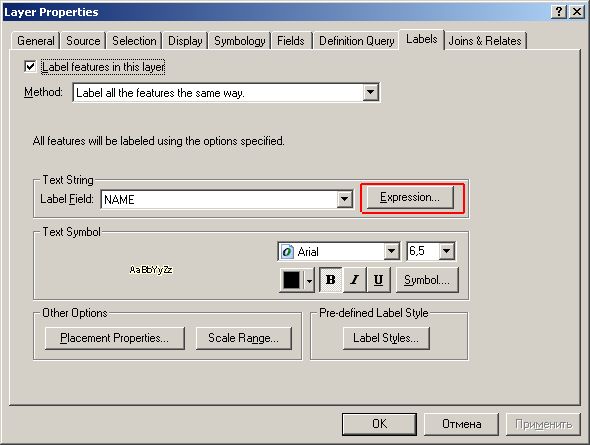Uncheck Label features in this layer
Image resolution: width=590 pixels, height=445 pixels.
(x=30, y=67)
